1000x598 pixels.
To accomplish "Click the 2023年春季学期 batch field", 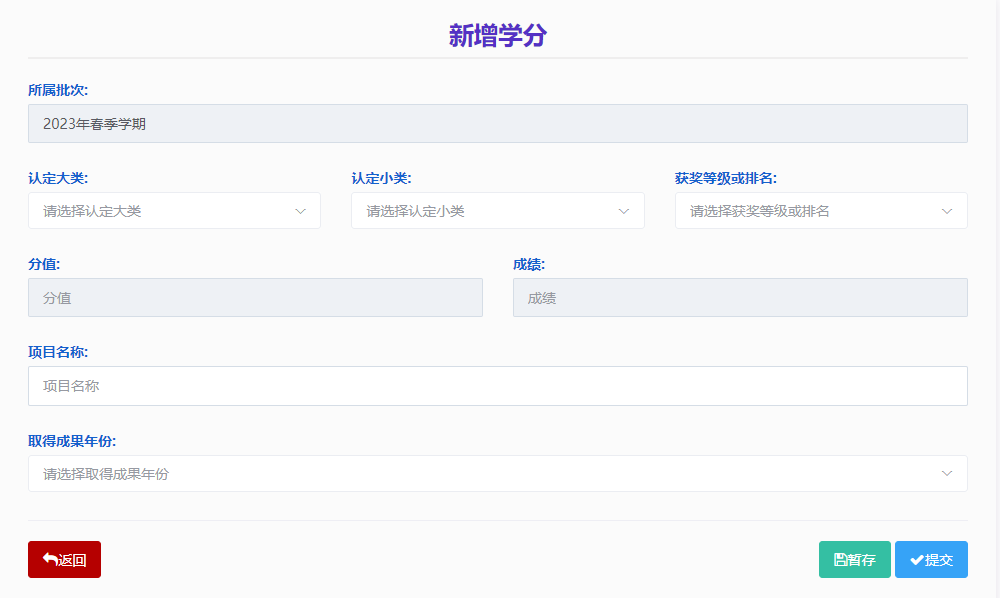I will coord(497,124).
